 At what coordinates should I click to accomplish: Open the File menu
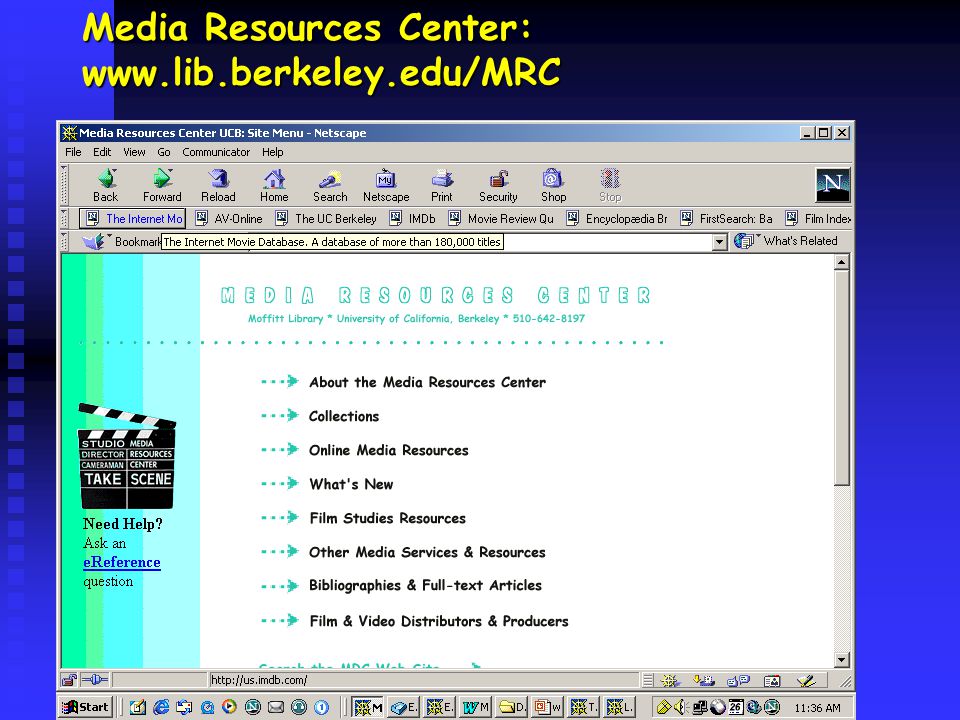point(73,152)
